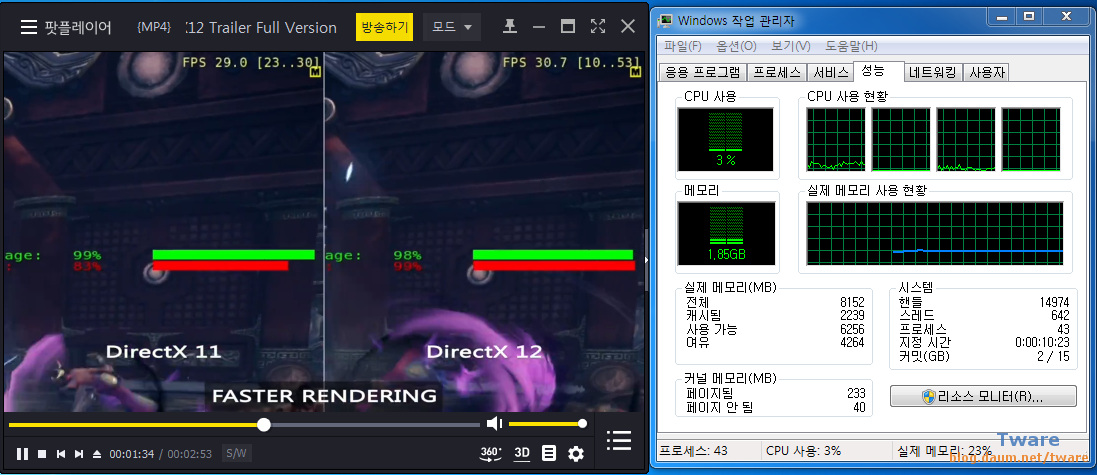Click 캐시됨 value 2239

[x=852, y=316]
